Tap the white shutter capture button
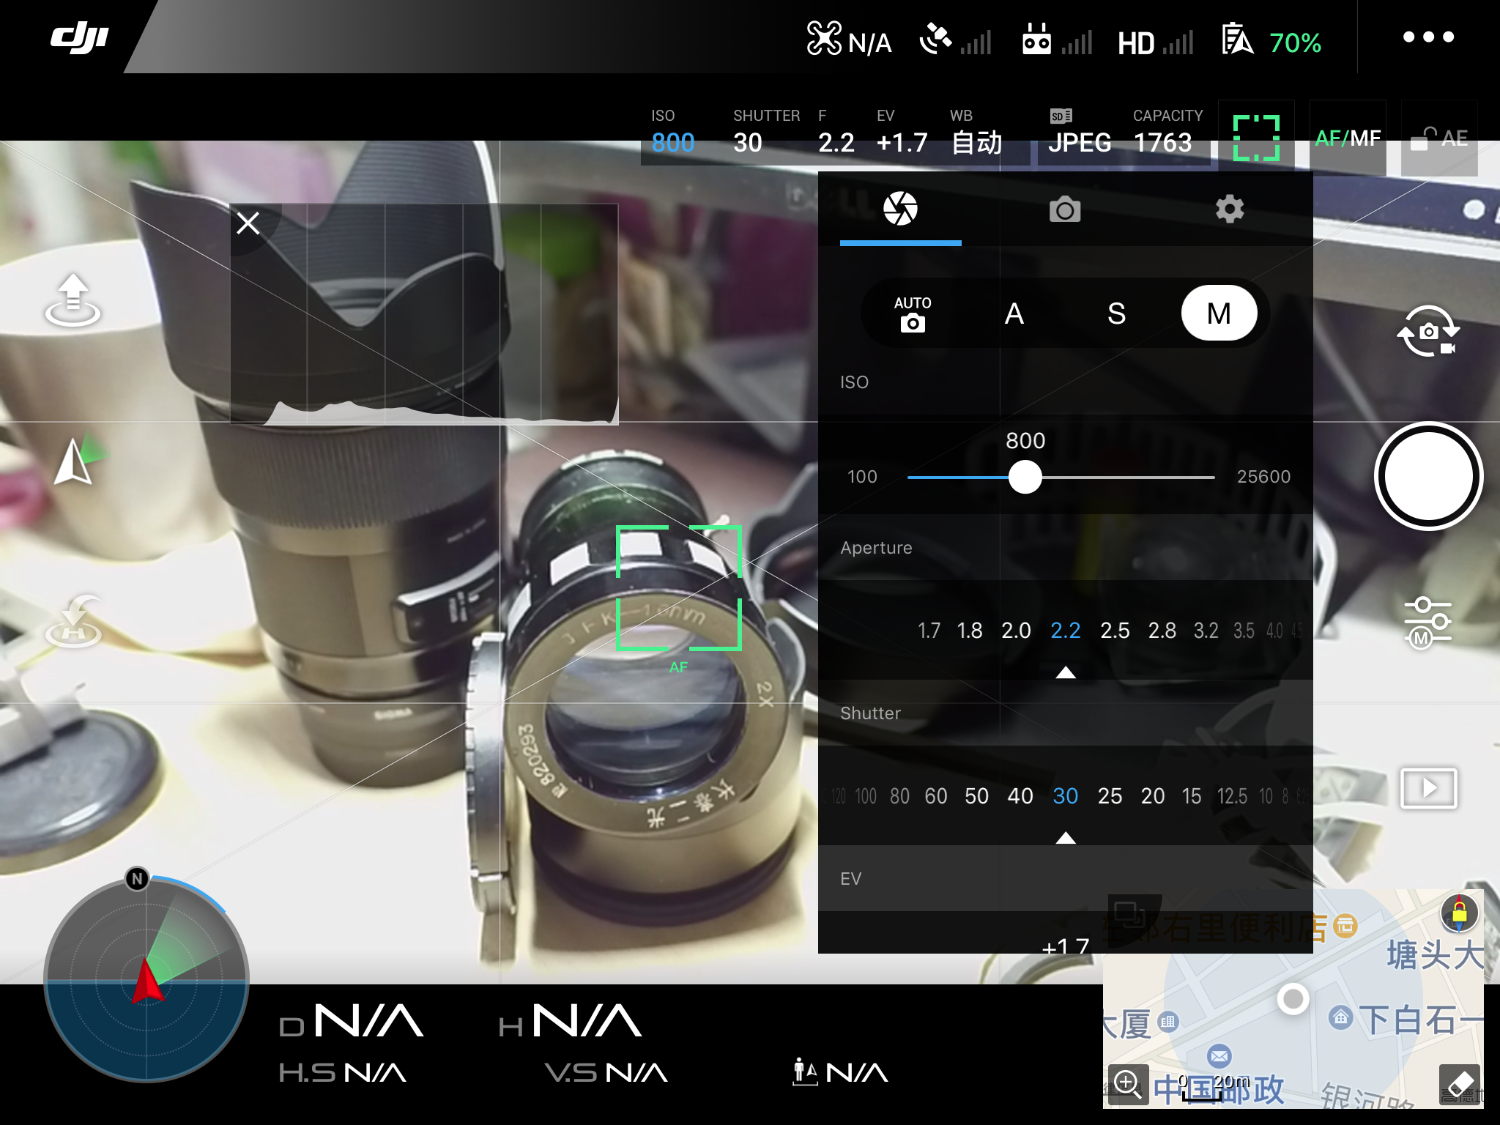This screenshot has width=1500, height=1125. pyautogui.click(x=1428, y=476)
